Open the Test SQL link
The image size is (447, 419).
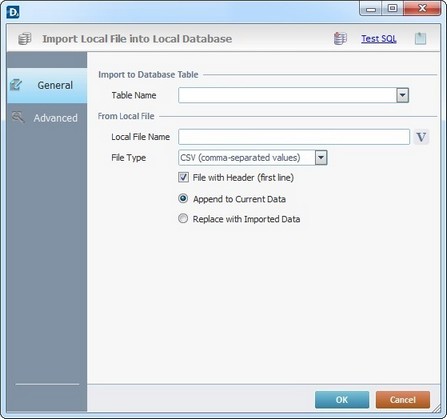379,39
